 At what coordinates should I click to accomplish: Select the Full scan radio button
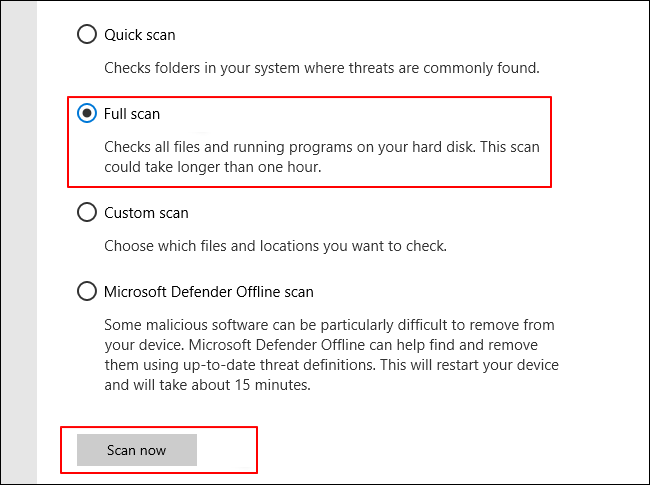click(87, 114)
